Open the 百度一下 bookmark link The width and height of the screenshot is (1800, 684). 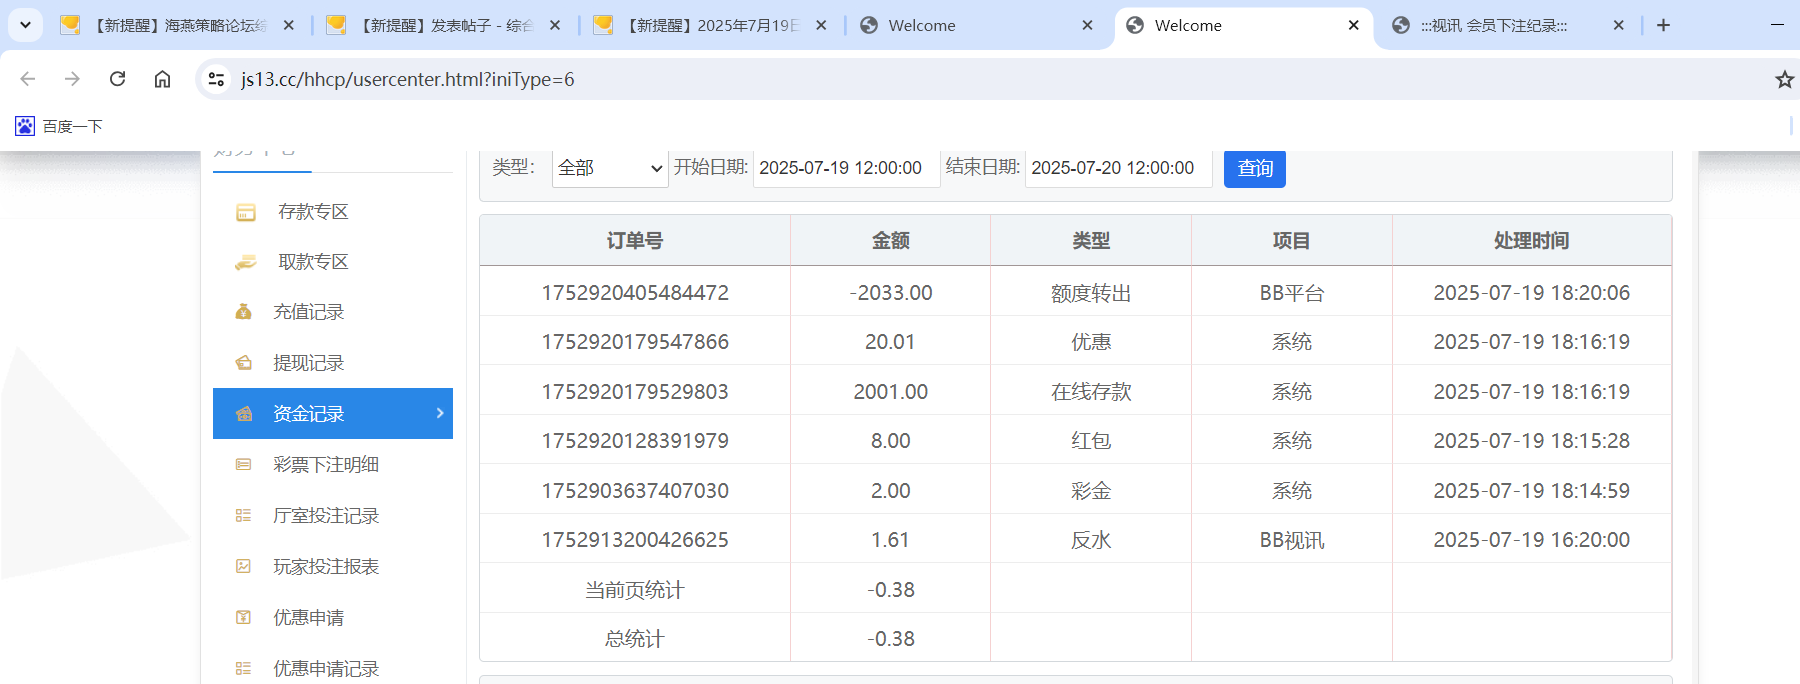[x=59, y=126]
